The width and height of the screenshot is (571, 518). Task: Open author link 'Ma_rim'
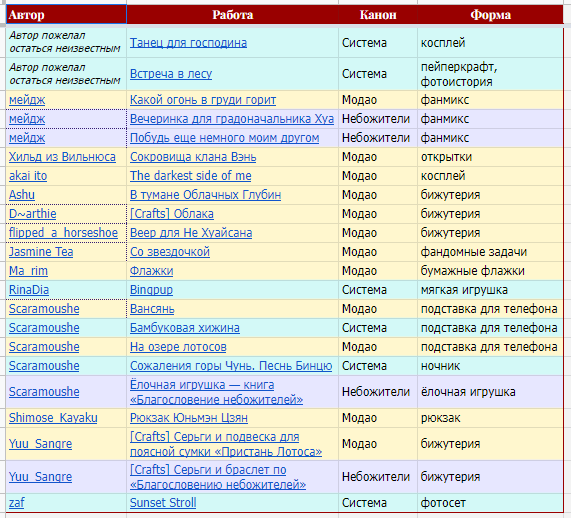point(28,271)
